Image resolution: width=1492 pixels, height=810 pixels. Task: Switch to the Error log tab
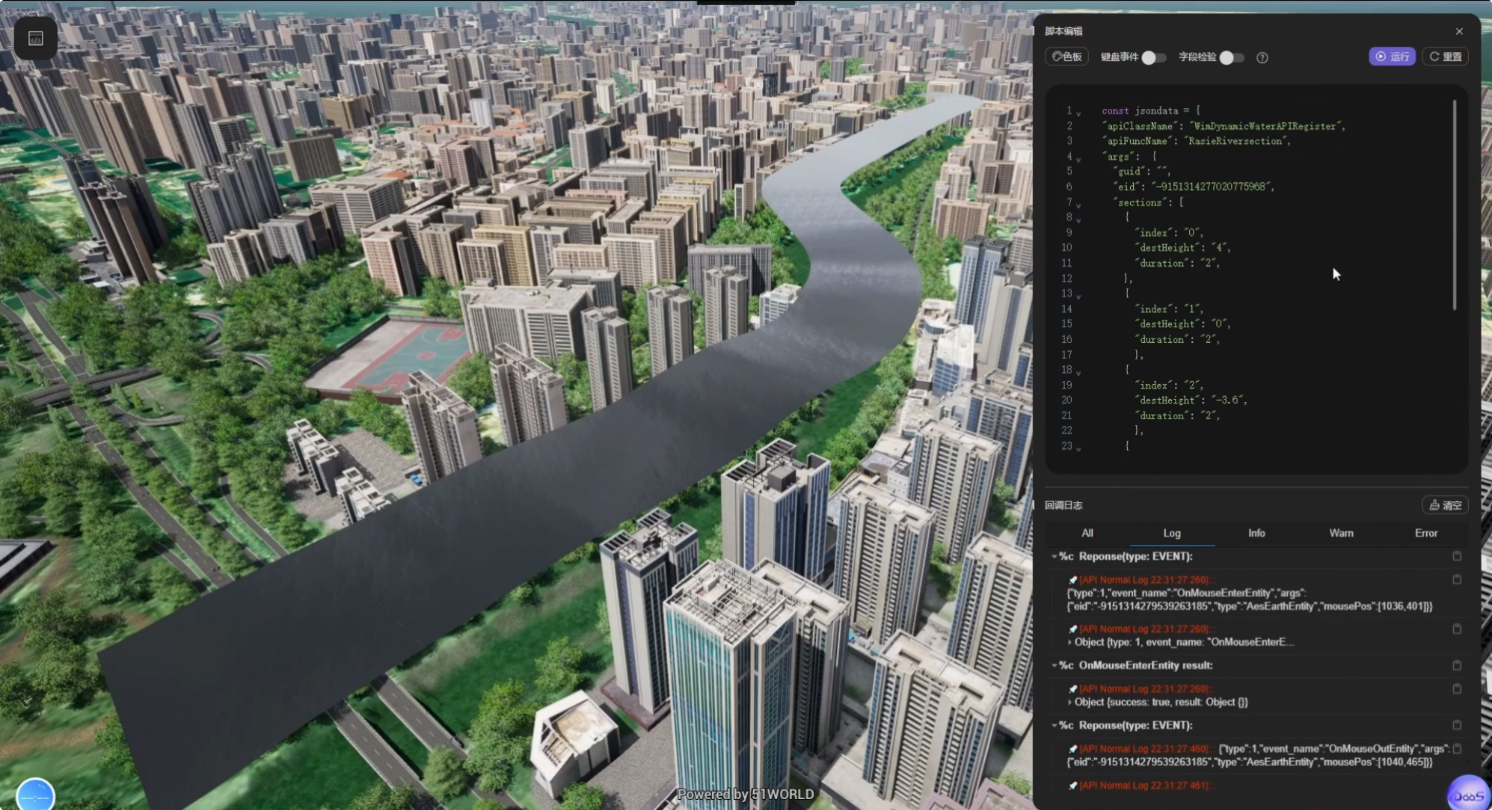tap(1426, 533)
